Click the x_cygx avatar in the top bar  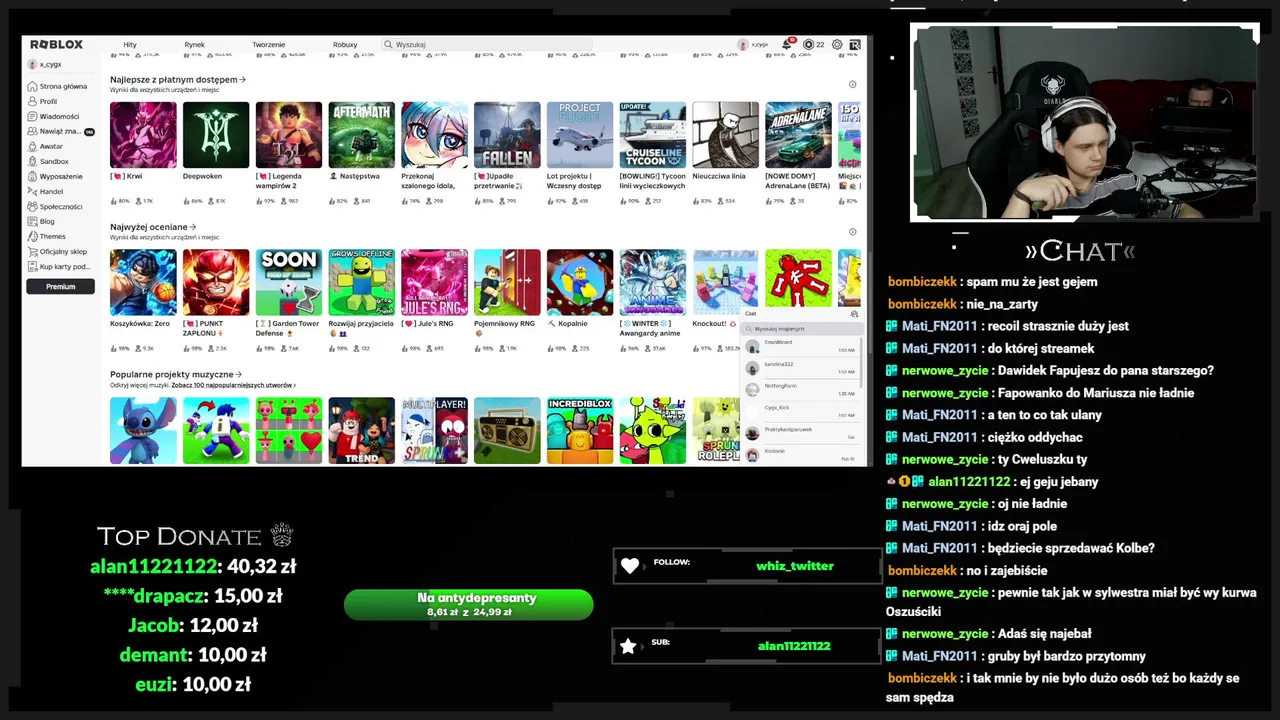pos(742,44)
